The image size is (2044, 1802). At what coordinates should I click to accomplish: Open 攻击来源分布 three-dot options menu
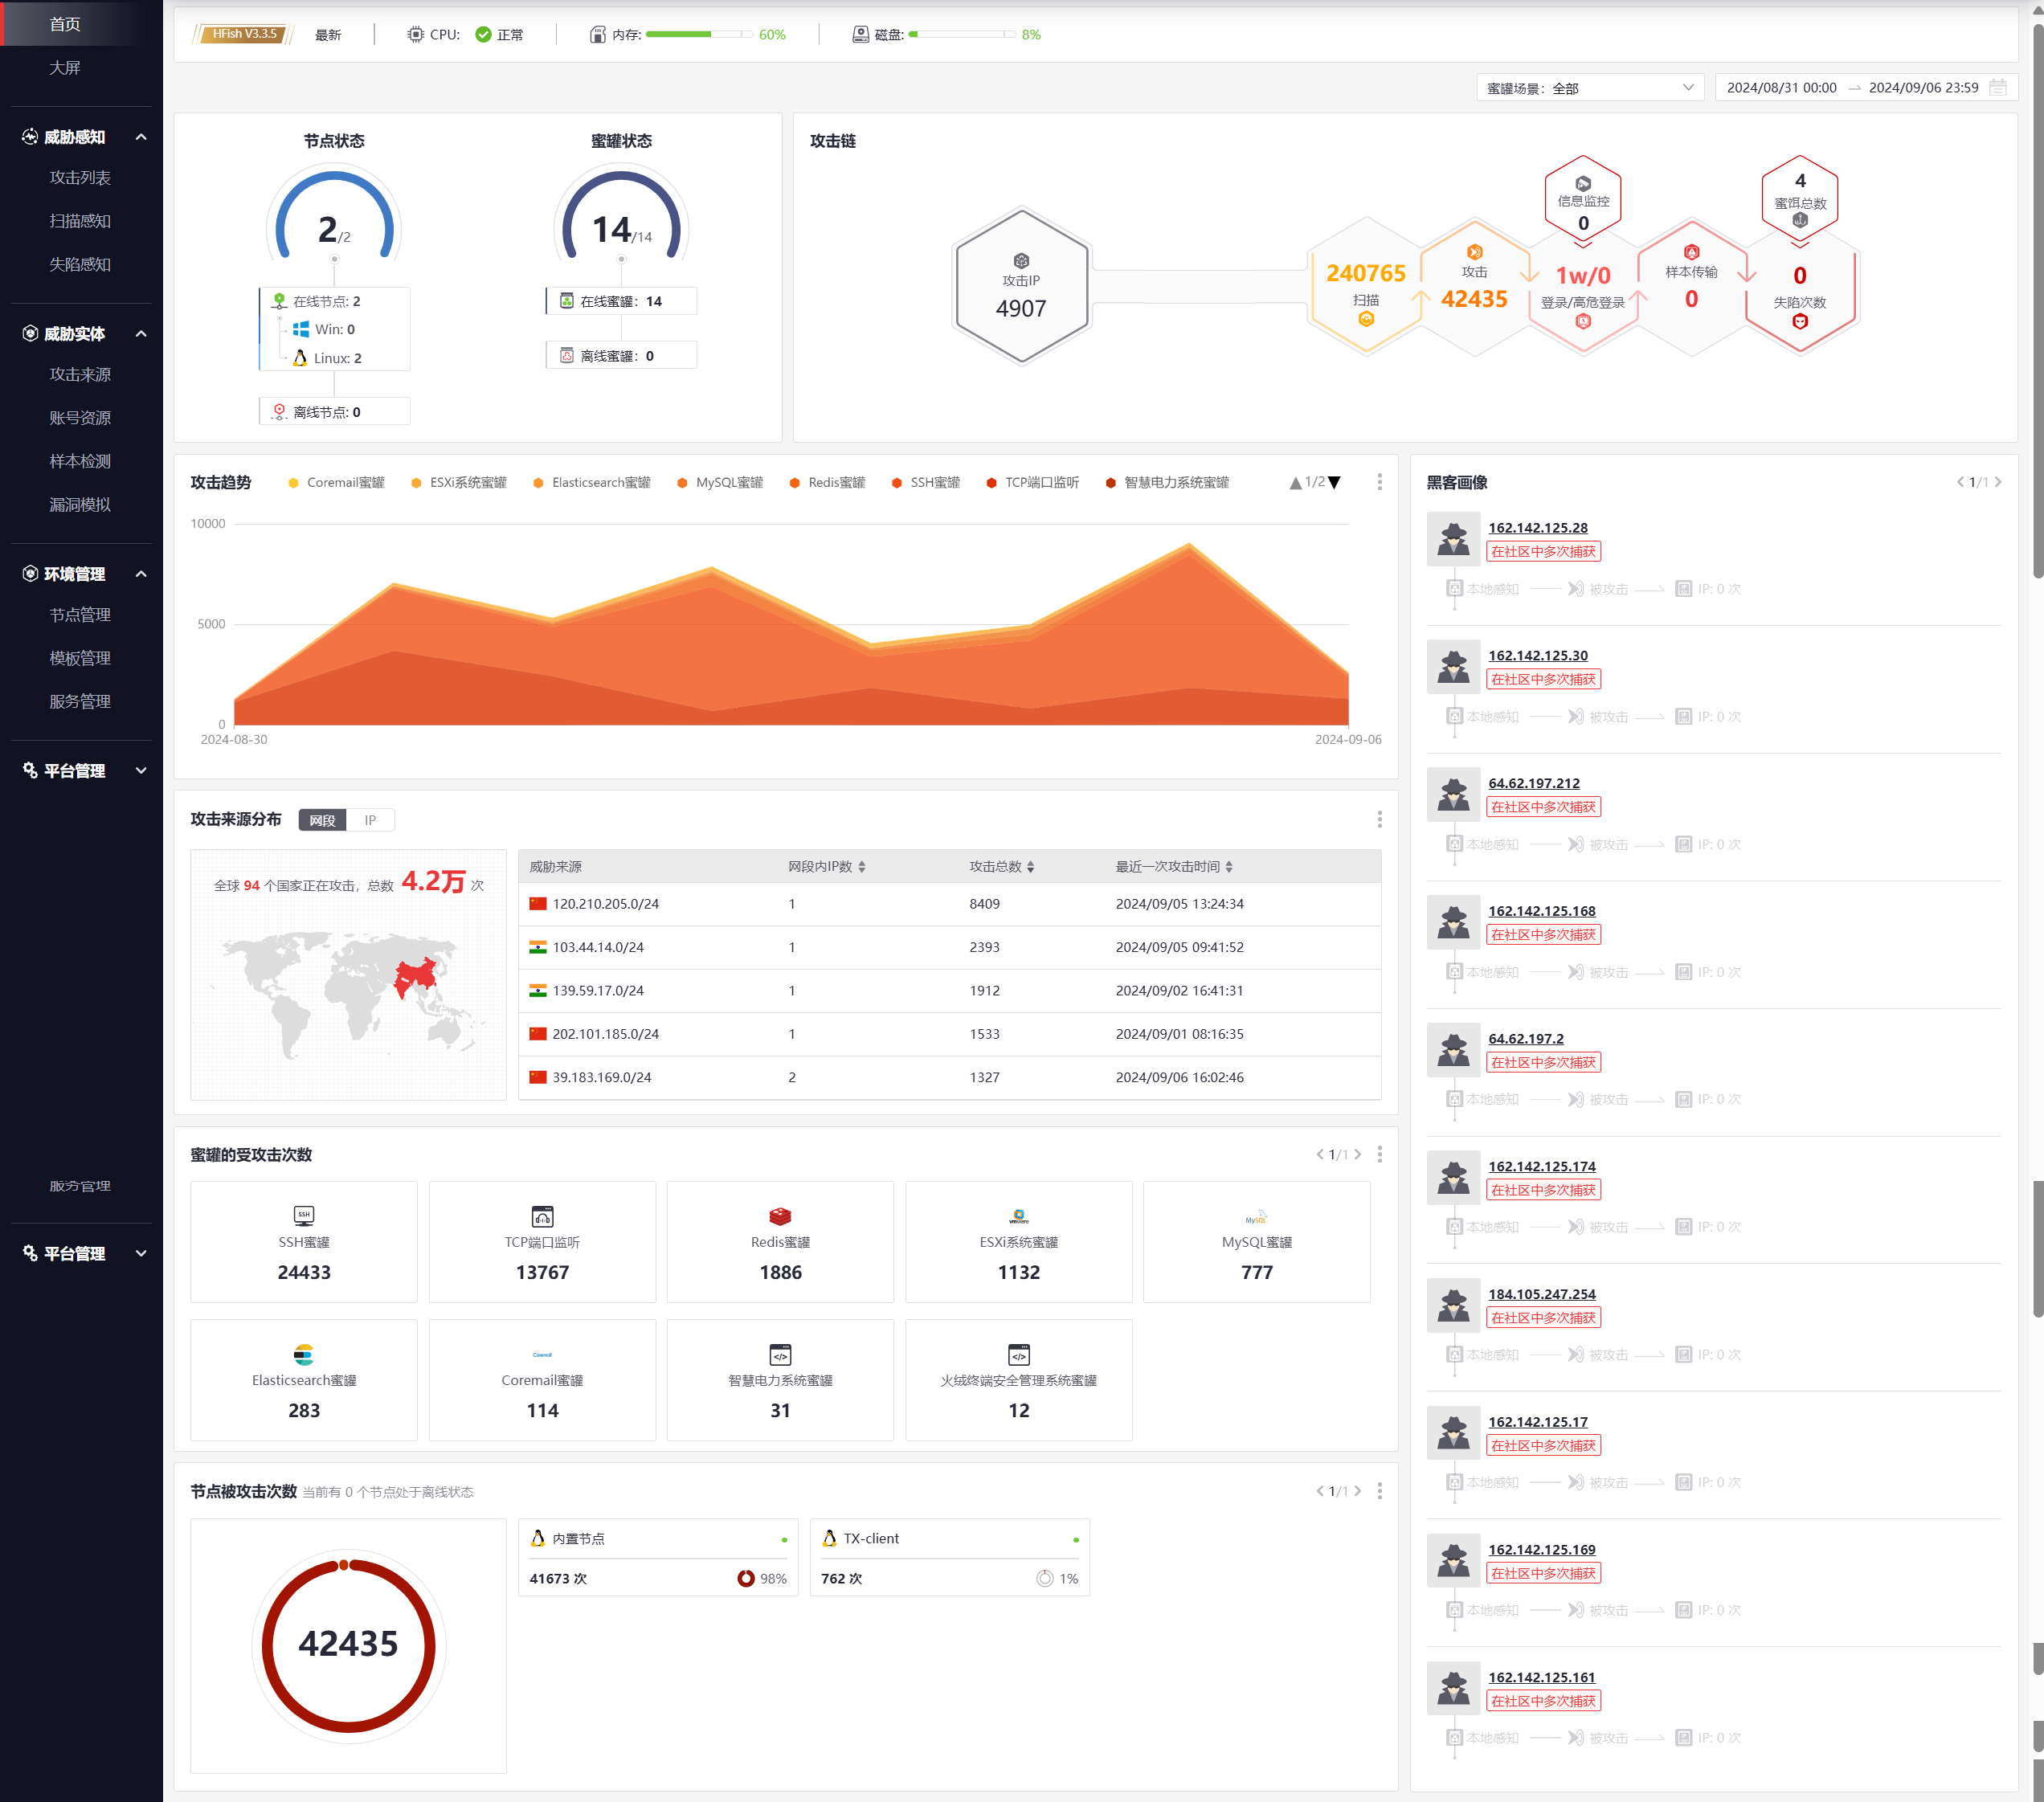(1379, 820)
